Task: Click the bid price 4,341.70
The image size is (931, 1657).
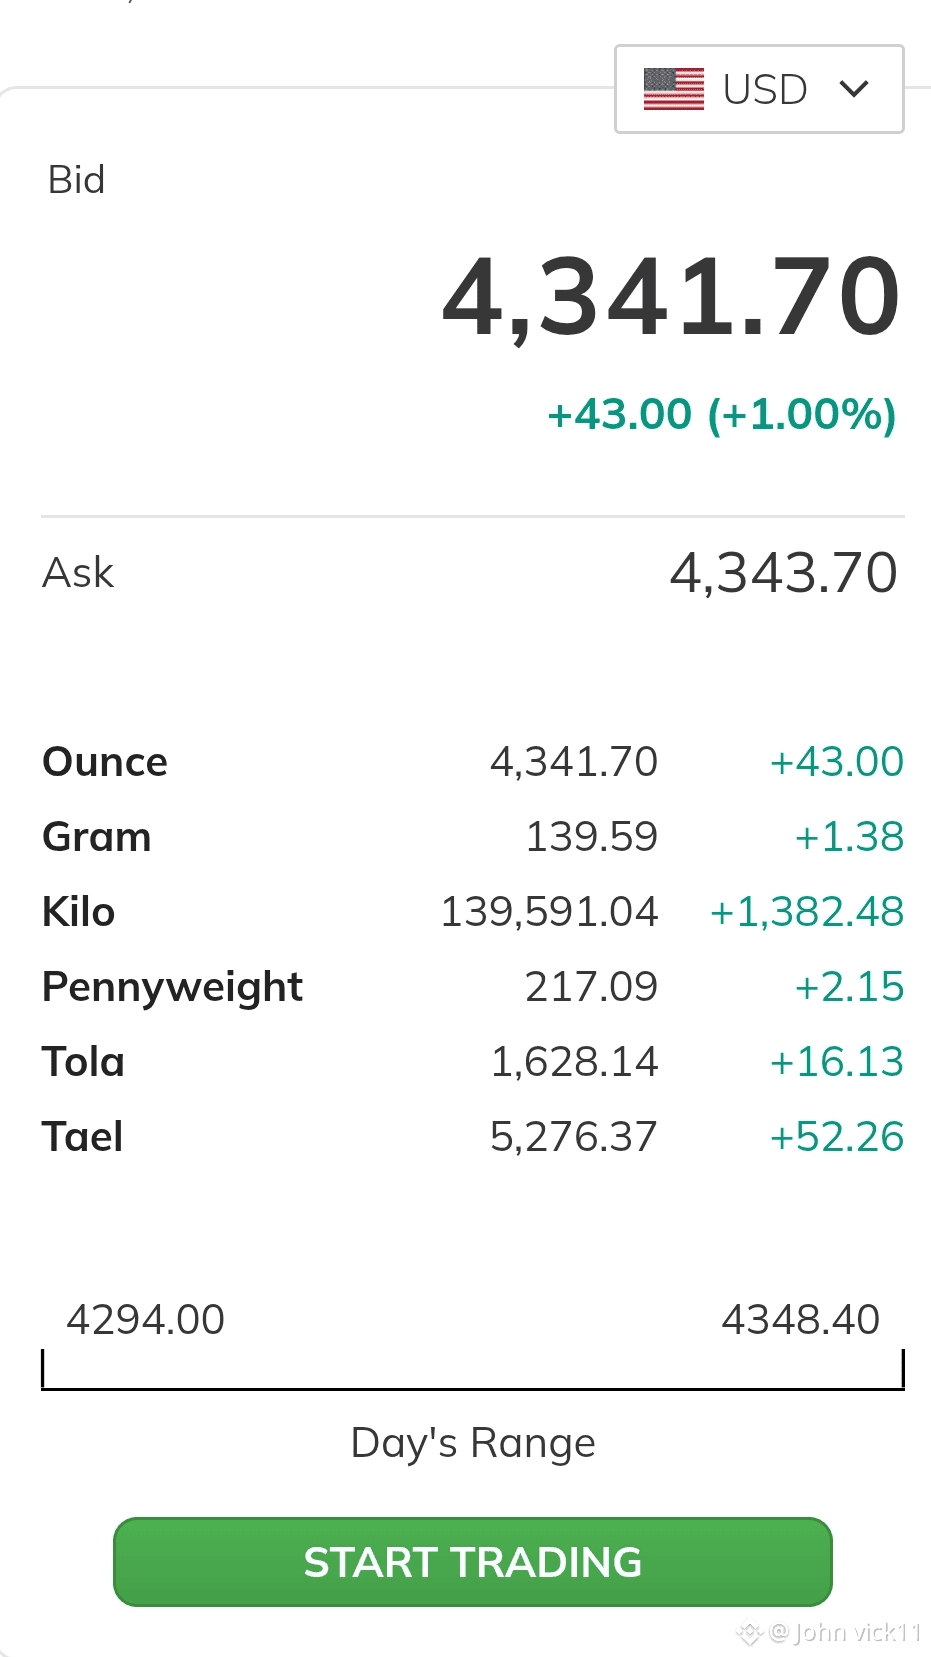Action: click(671, 297)
